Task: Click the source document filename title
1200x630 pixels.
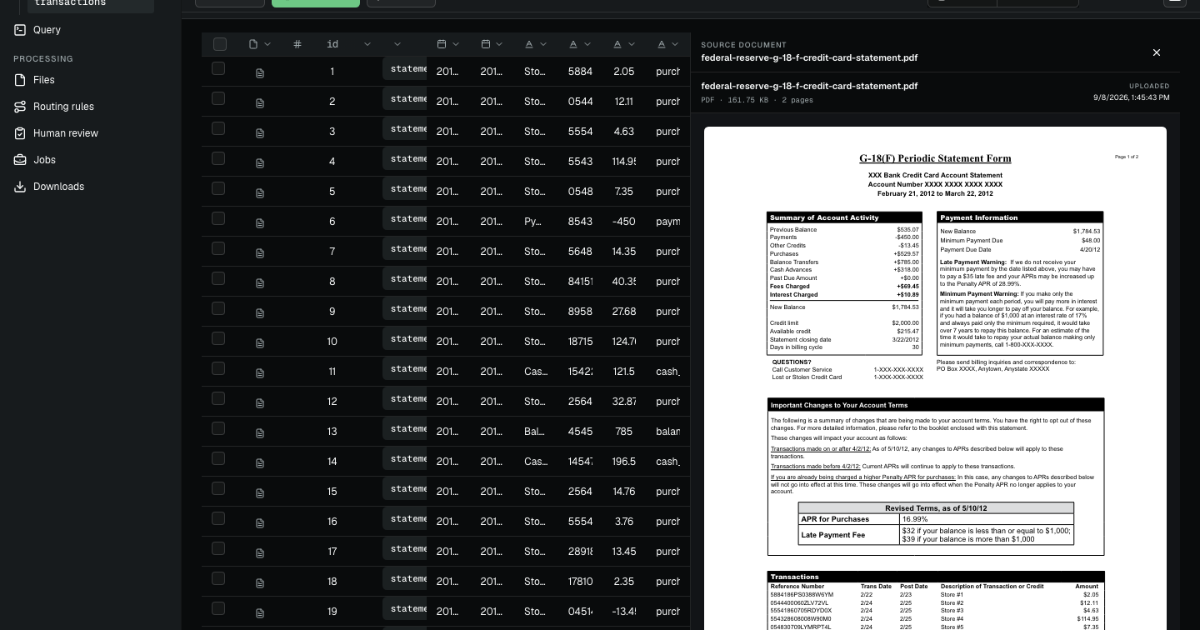Action: pos(809,58)
